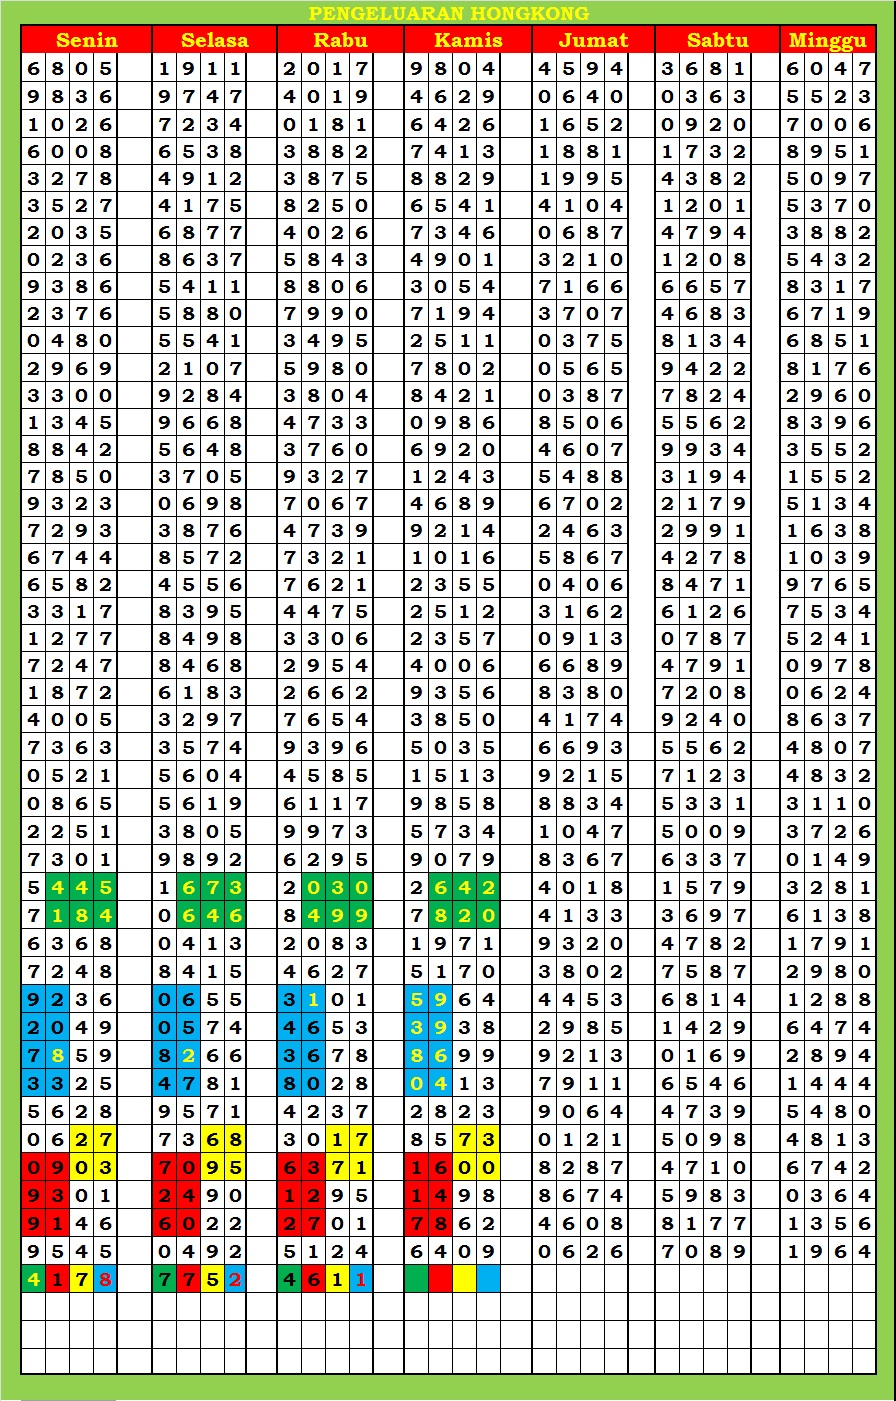Click red digit 8 on blue in Senin
The image size is (896, 1401).
coord(105,1278)
